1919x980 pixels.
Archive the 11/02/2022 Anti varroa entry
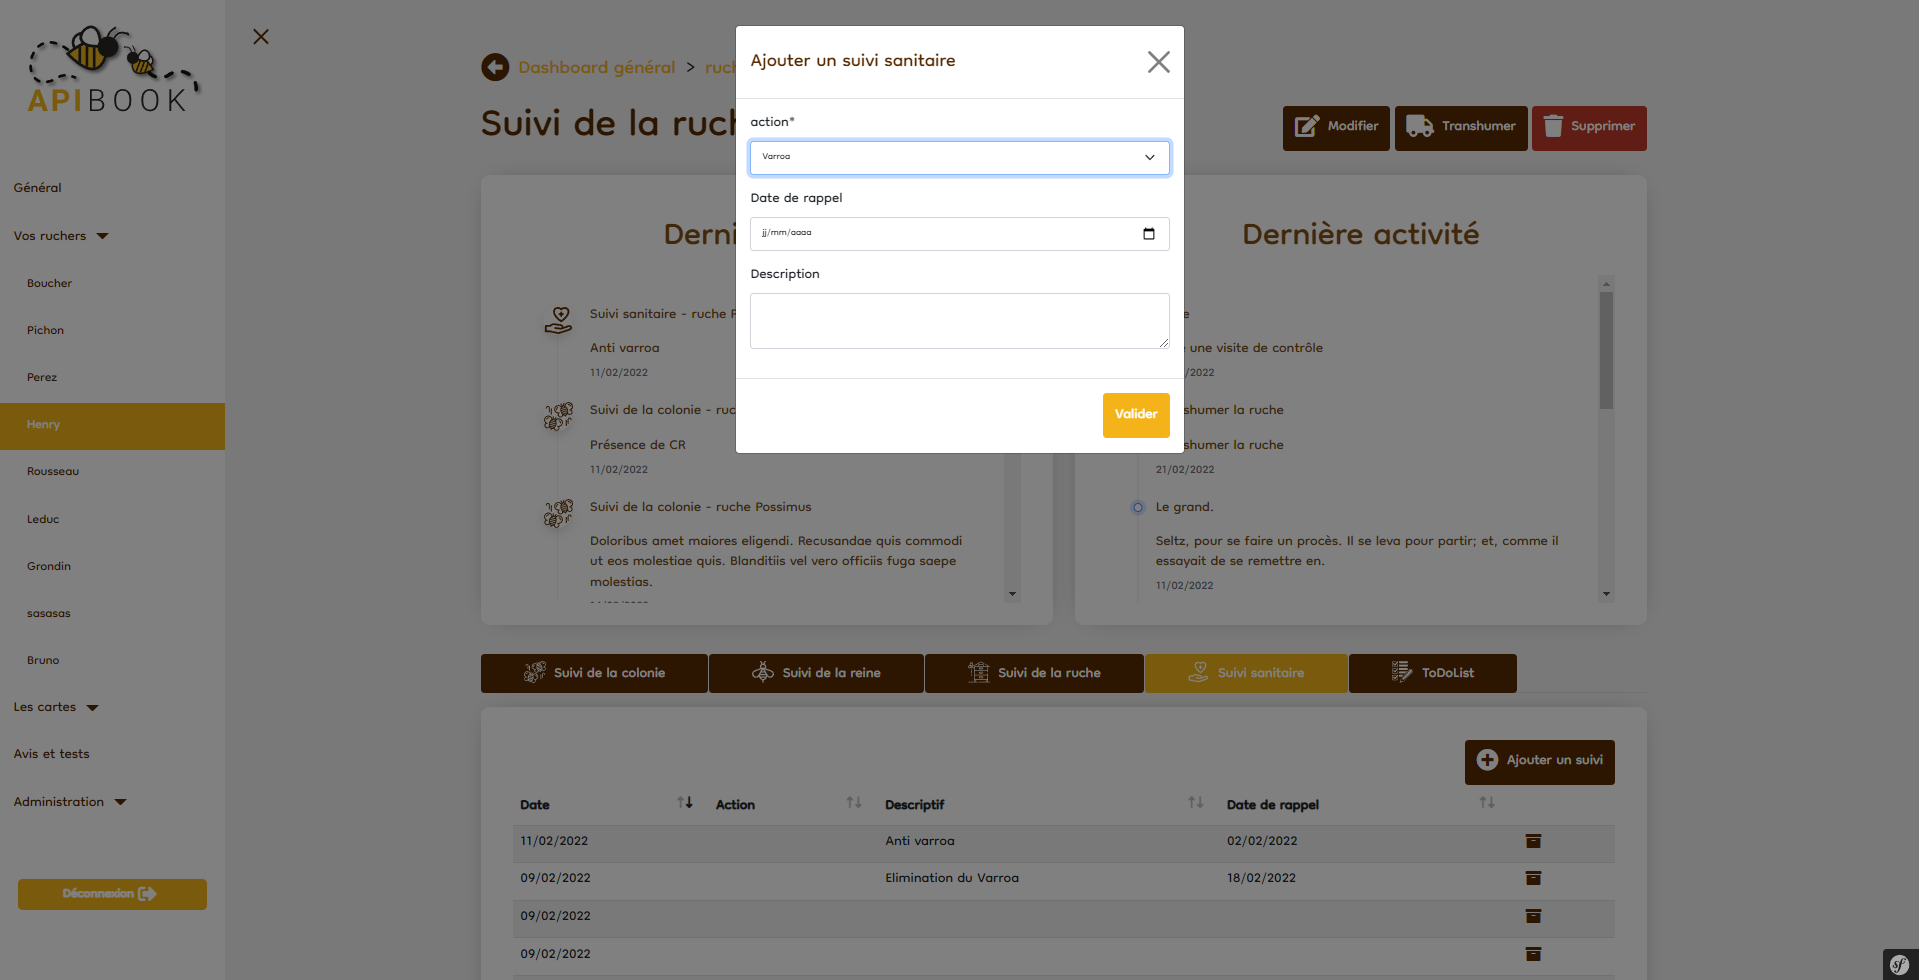coord(1533,841)
